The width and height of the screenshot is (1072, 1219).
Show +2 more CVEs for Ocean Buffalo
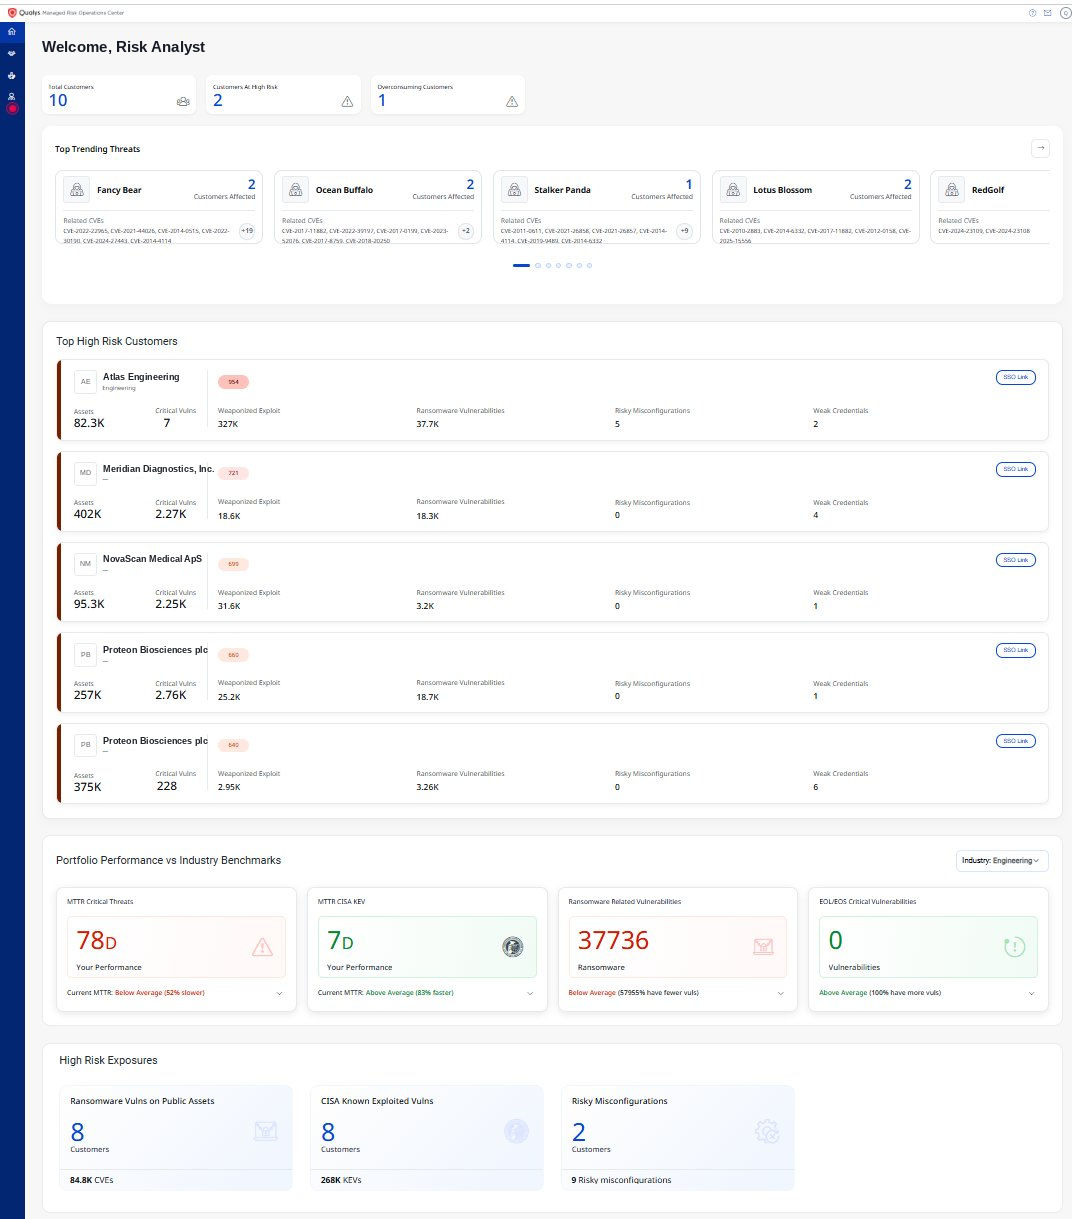tap(466, 231)
